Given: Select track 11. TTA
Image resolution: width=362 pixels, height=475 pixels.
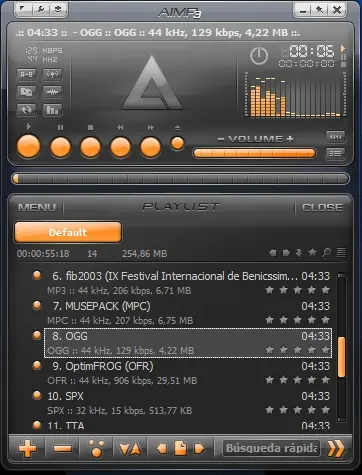Looking at the screenshot, I should 188,426.
